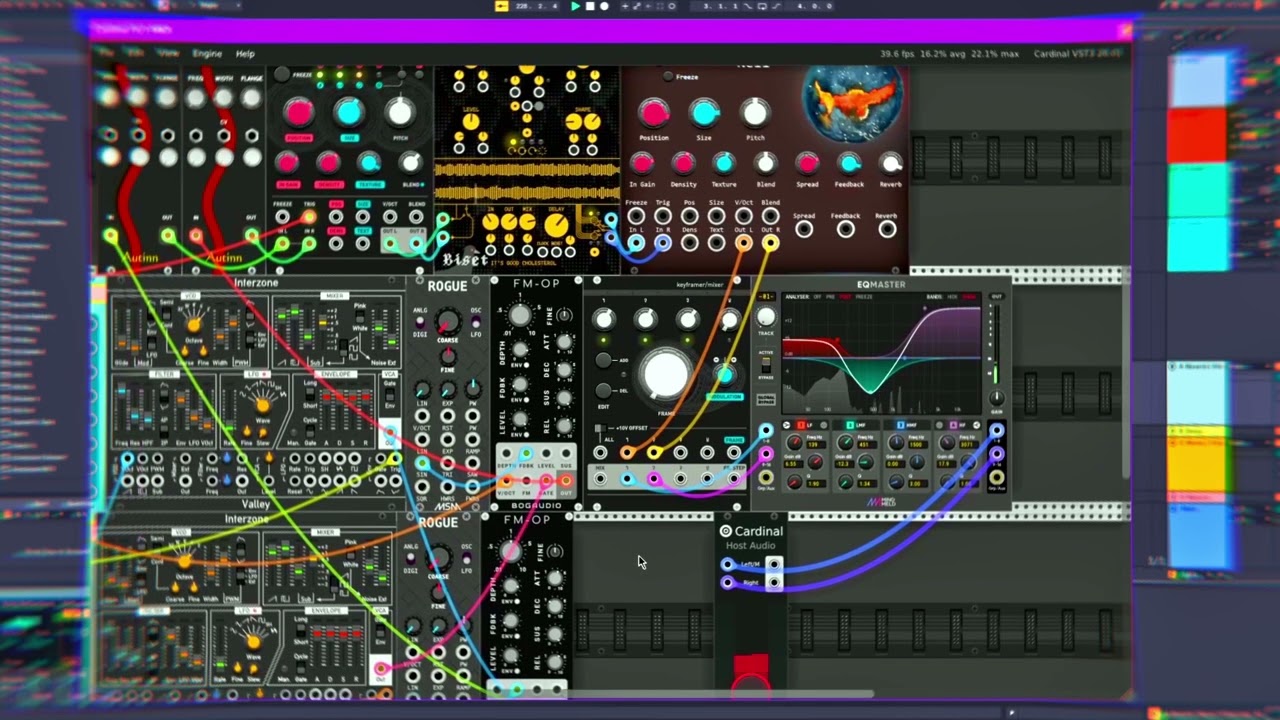
Task: Select Bands HIDE in EQMaster
Action: (952, 297)
